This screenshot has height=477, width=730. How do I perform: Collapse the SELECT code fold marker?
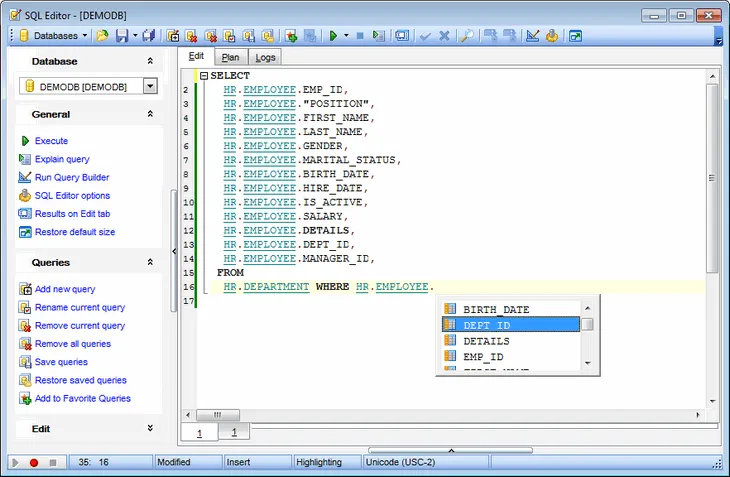pos(203,75)
